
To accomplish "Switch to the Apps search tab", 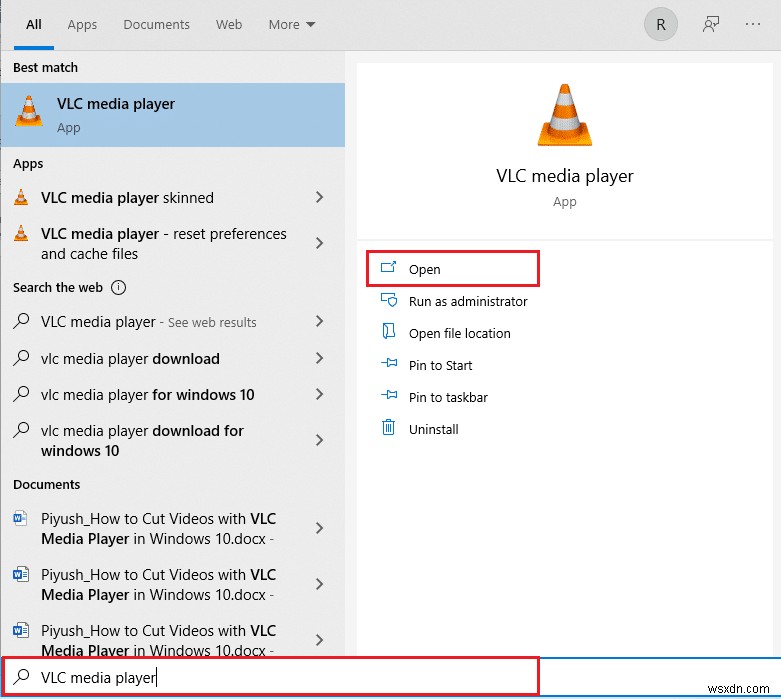I will click(82, 25).
